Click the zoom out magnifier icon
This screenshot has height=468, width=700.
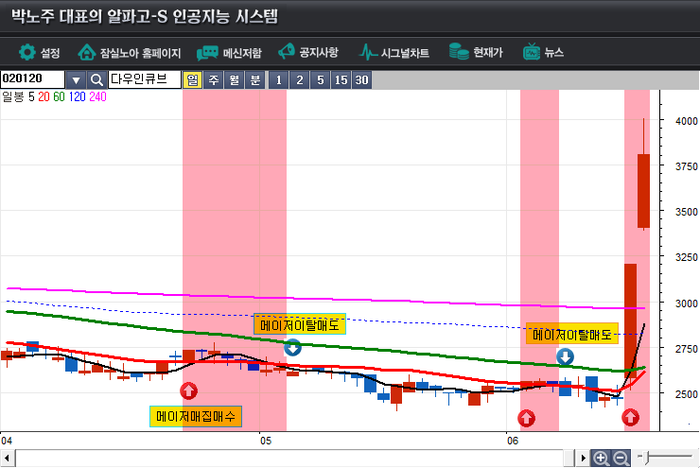coord(621,458)
